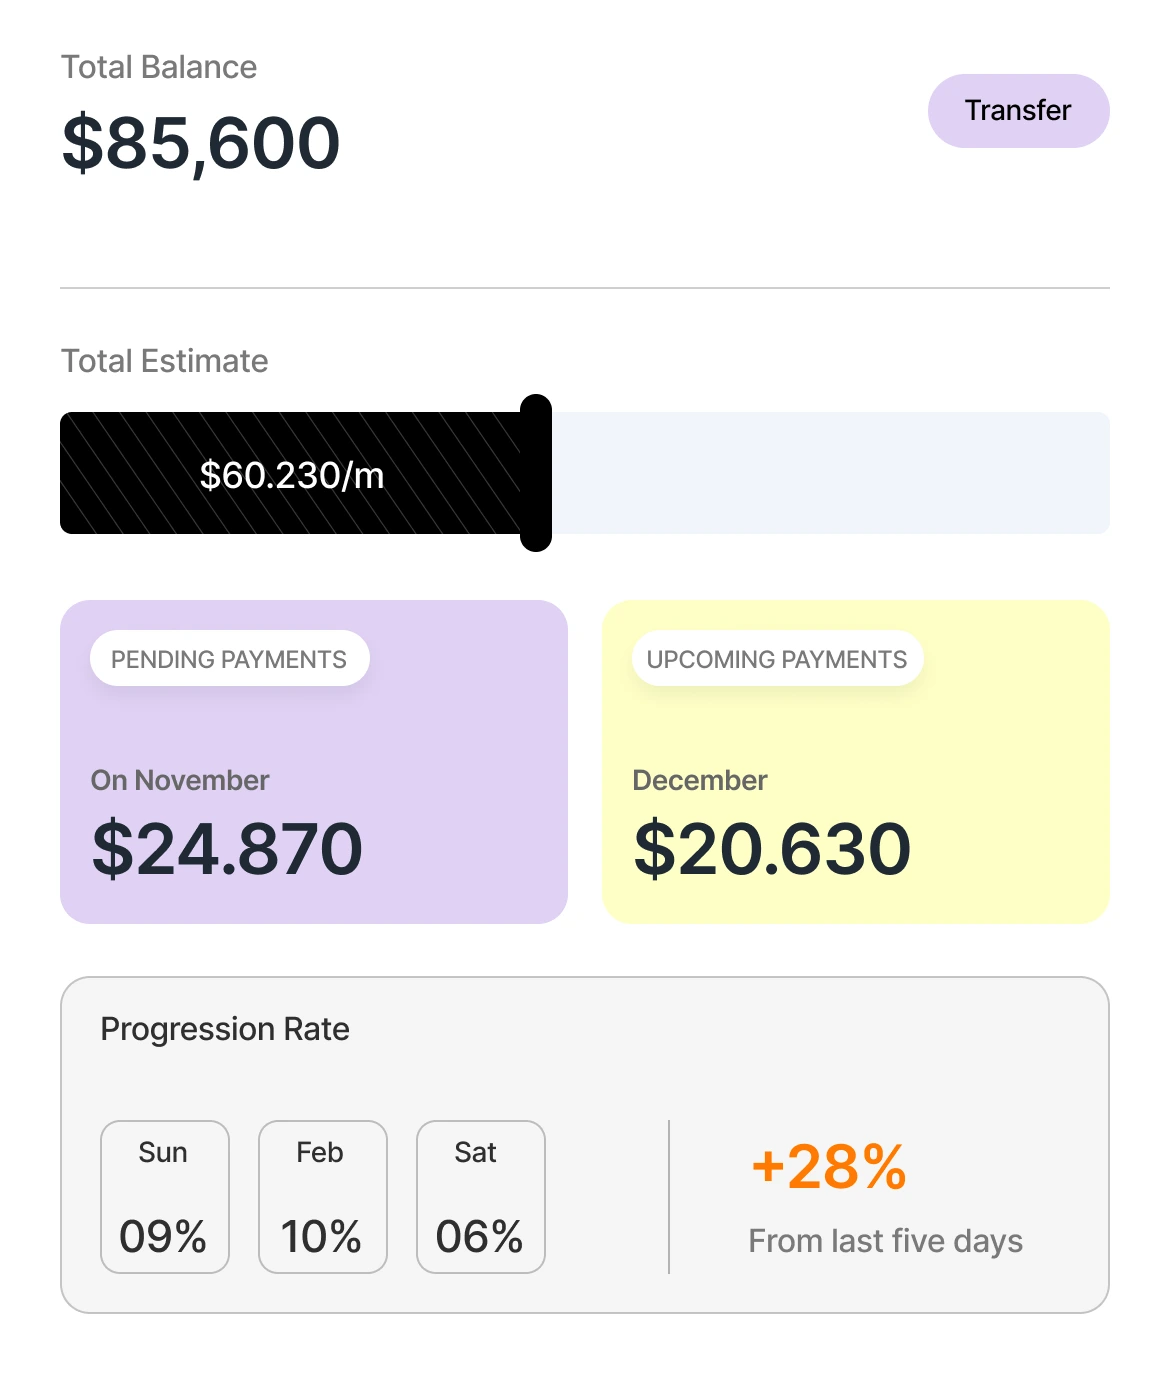Click the December label in the yellow card
Viewport: 1170px width, 1374px height.
700,780
